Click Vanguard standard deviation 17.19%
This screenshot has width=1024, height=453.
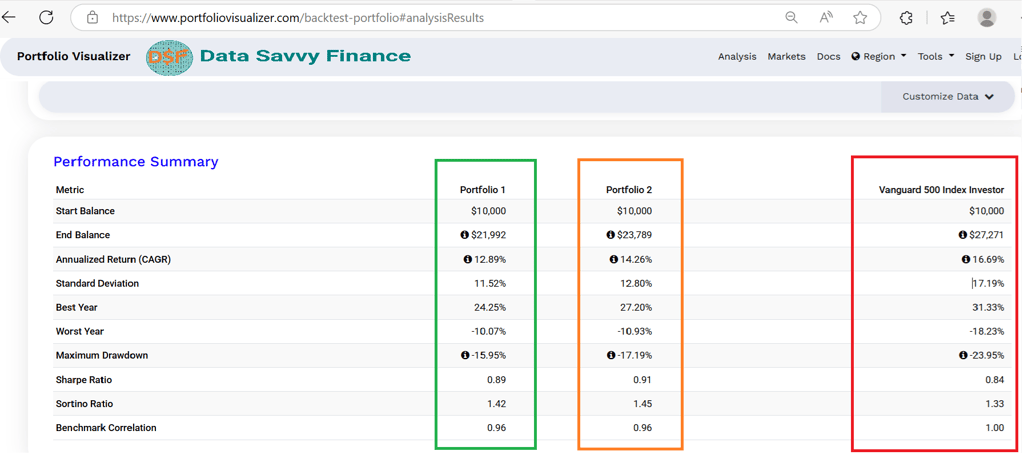989,283
